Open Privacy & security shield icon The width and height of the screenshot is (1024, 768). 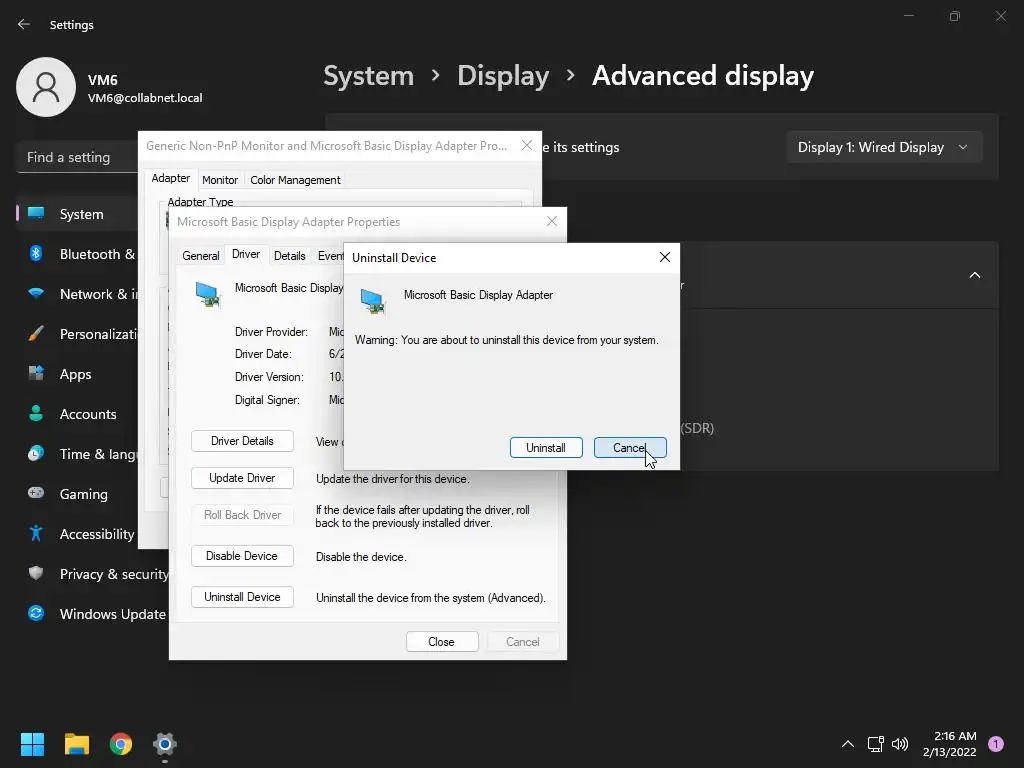[x=36, y=573]
